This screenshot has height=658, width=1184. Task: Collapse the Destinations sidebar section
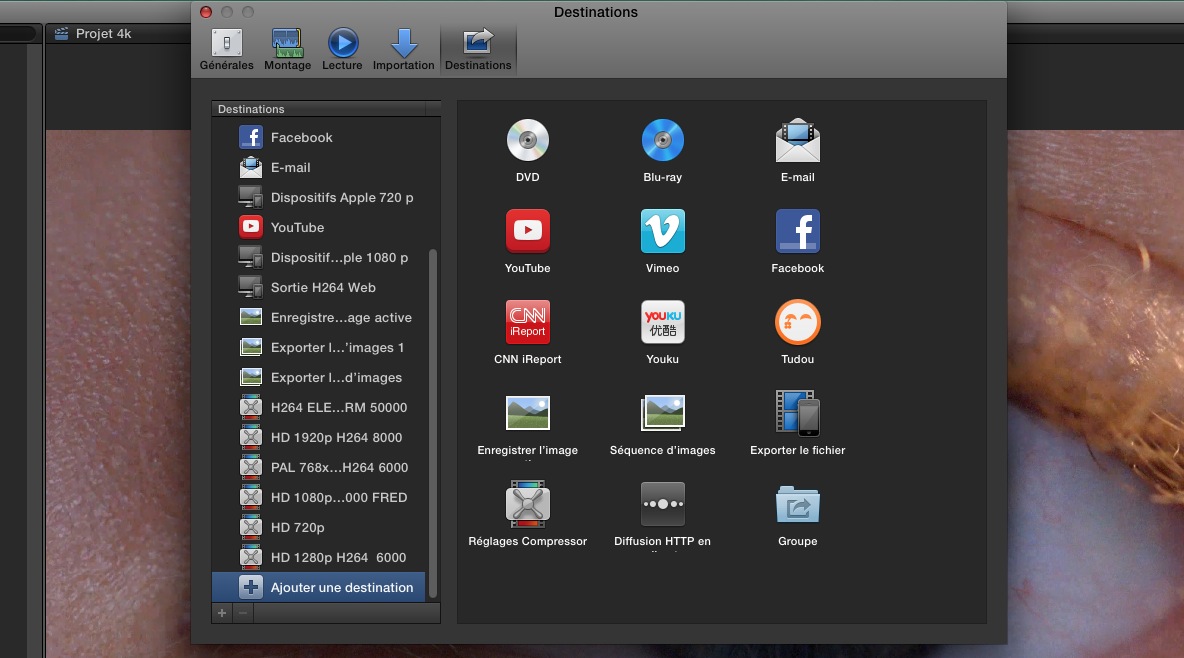point(250,108)
